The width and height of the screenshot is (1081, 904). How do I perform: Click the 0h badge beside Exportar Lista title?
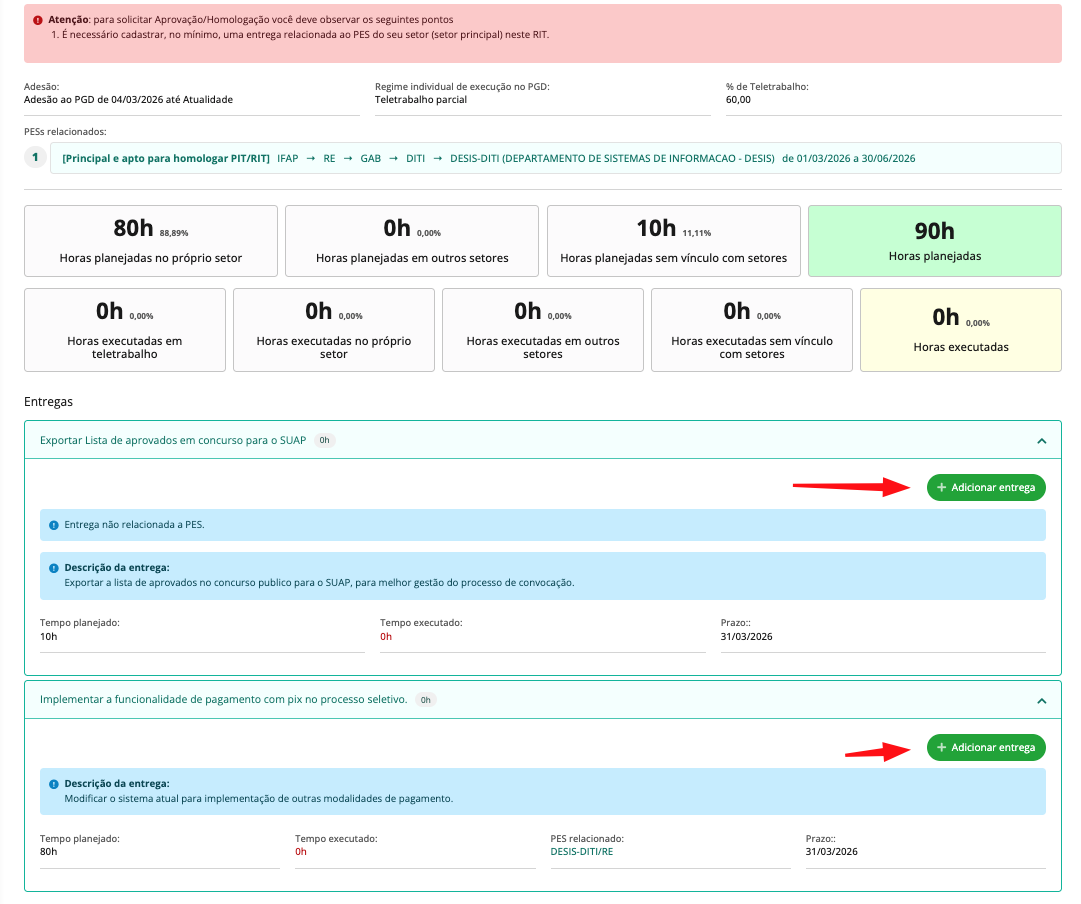click(x=324, y=440)
